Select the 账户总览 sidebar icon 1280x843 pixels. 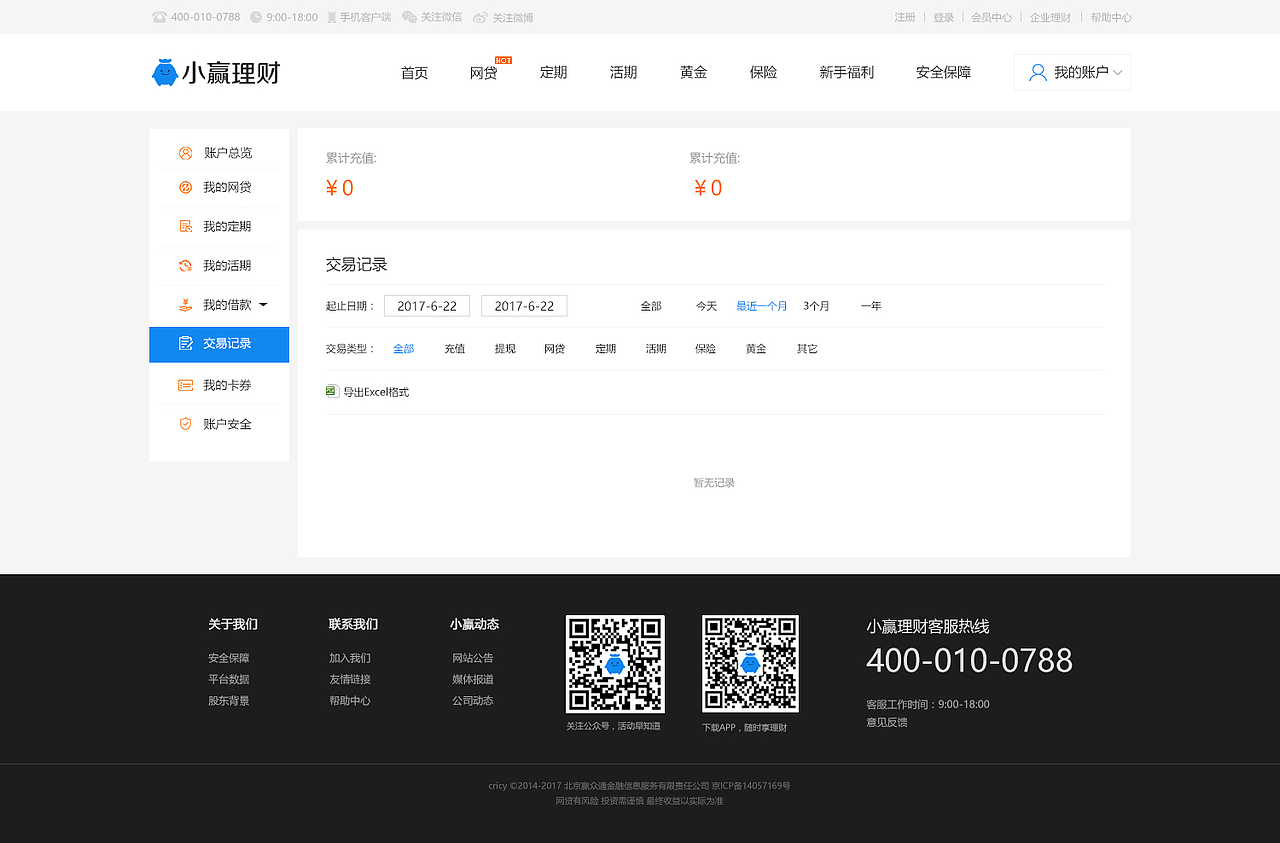click(x=184, y=152)
